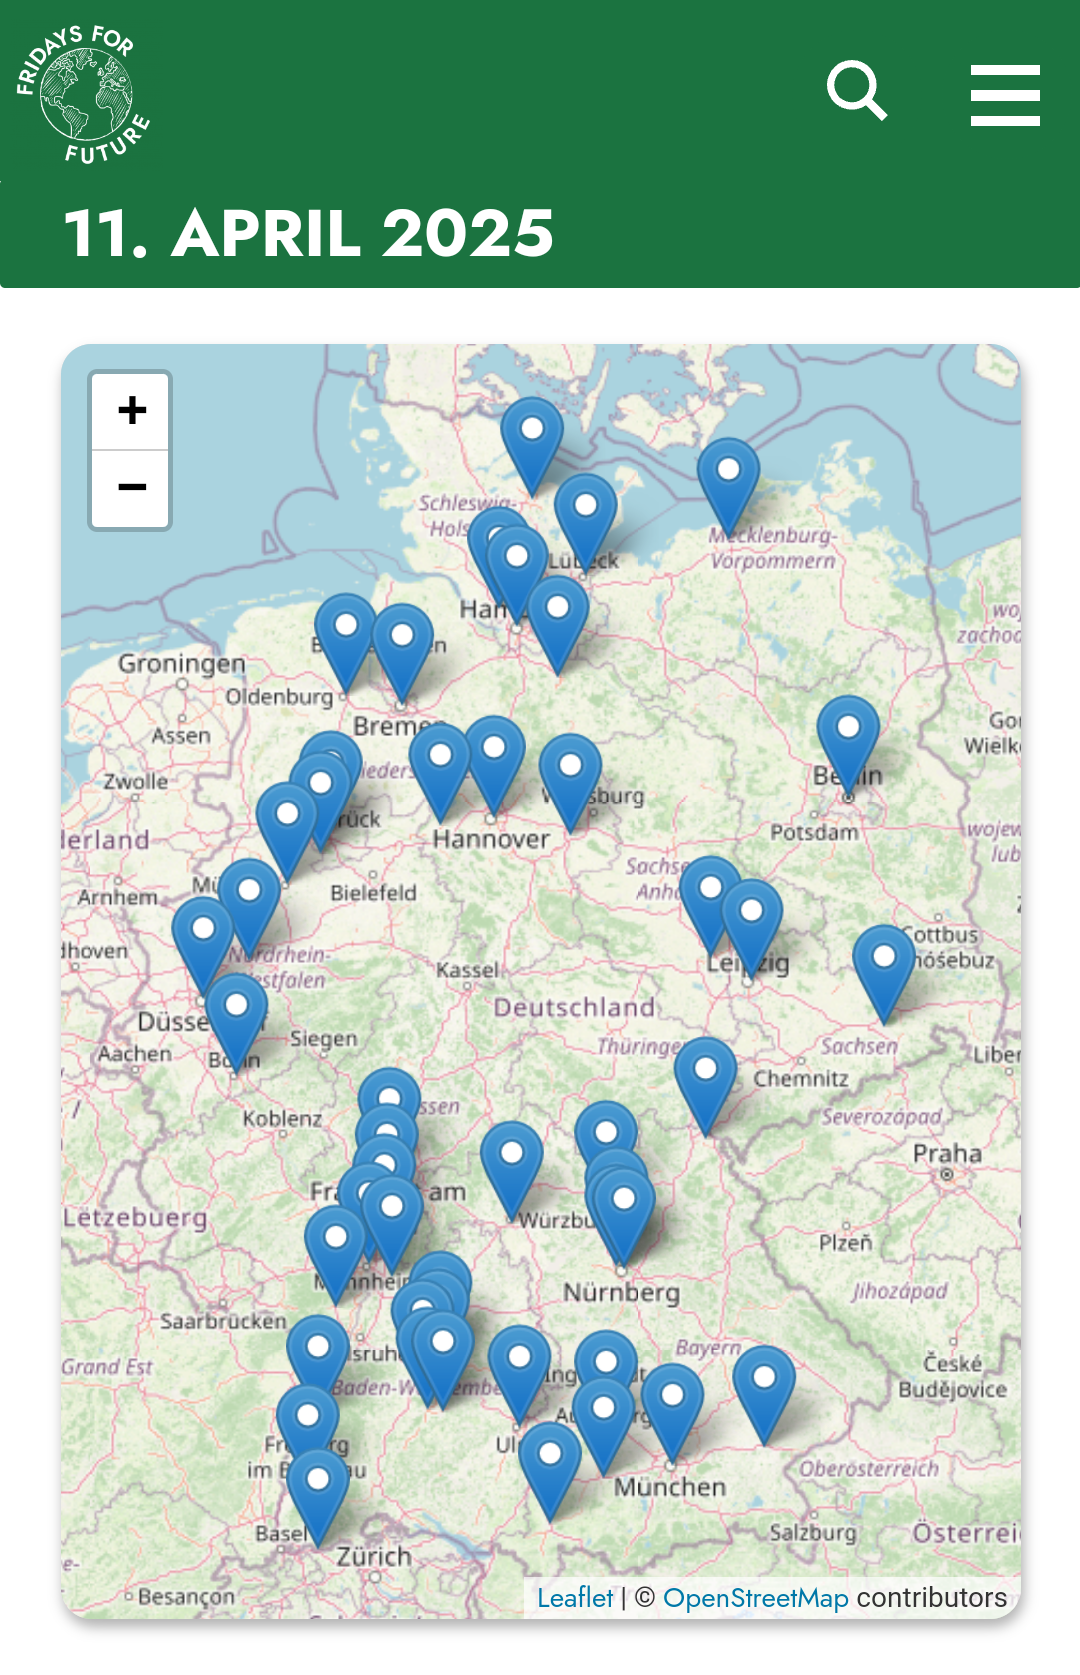Open the OpenStreetMap attribution link
Image resolution: width=1080 pixels, height=1675 pixels.
[755, 1598]
